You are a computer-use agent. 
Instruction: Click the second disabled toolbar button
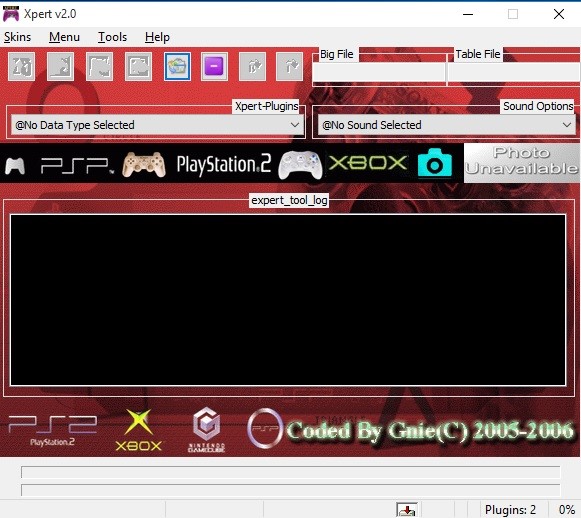tap(60, 67)
